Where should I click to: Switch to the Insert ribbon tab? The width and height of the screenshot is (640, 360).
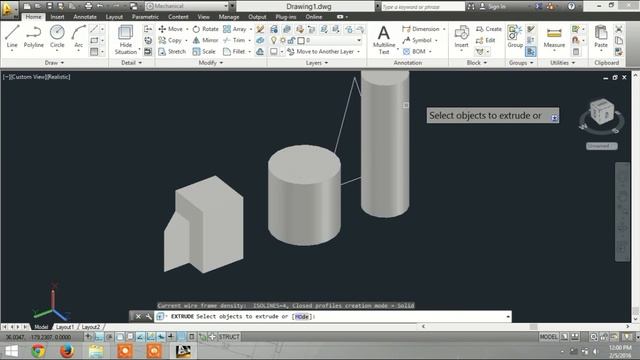(57, 17)
